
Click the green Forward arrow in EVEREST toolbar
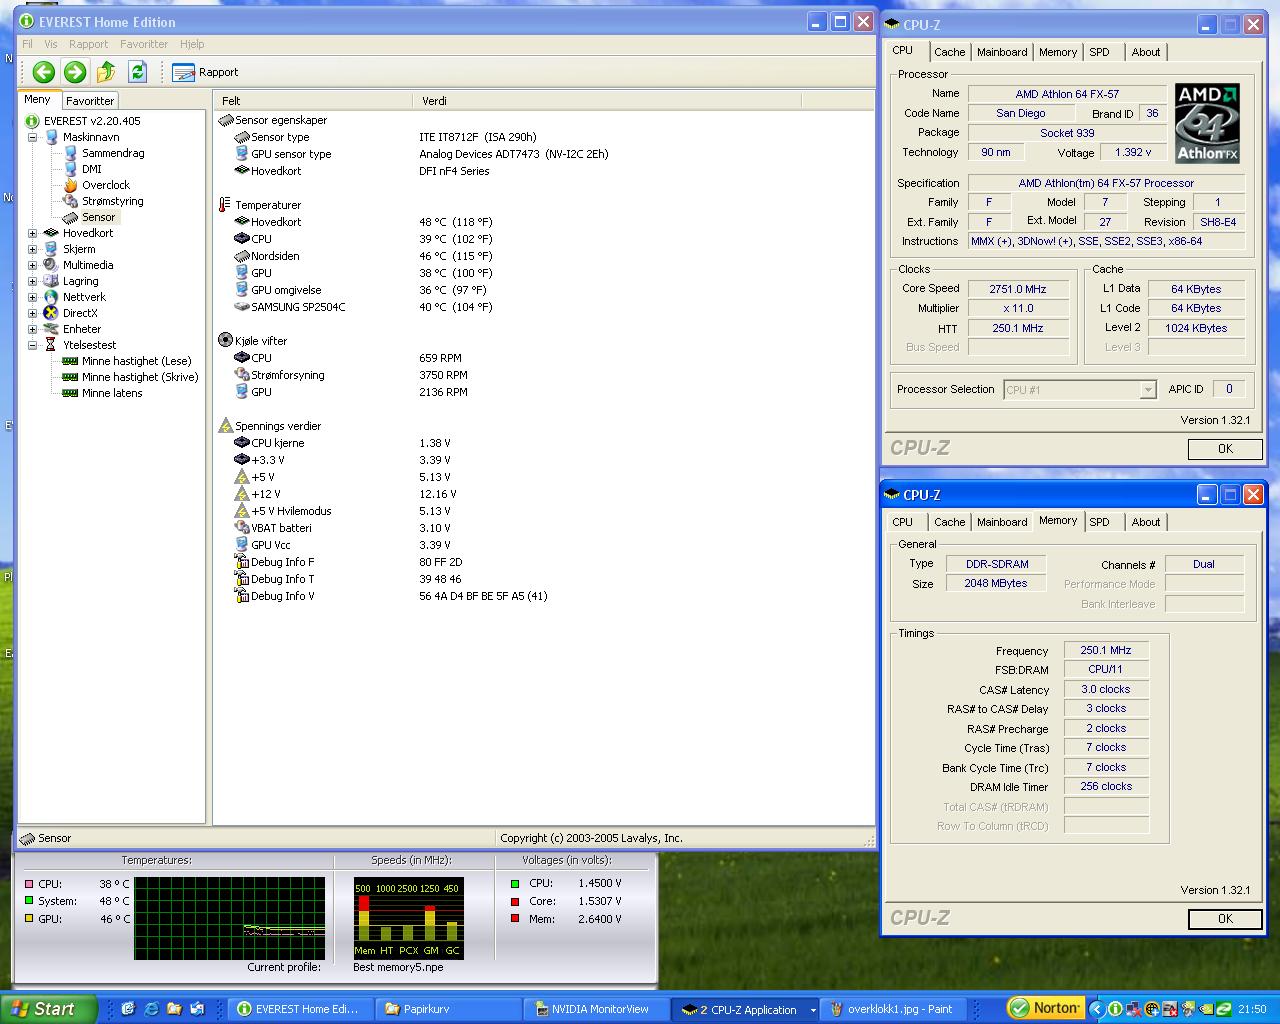74,71
